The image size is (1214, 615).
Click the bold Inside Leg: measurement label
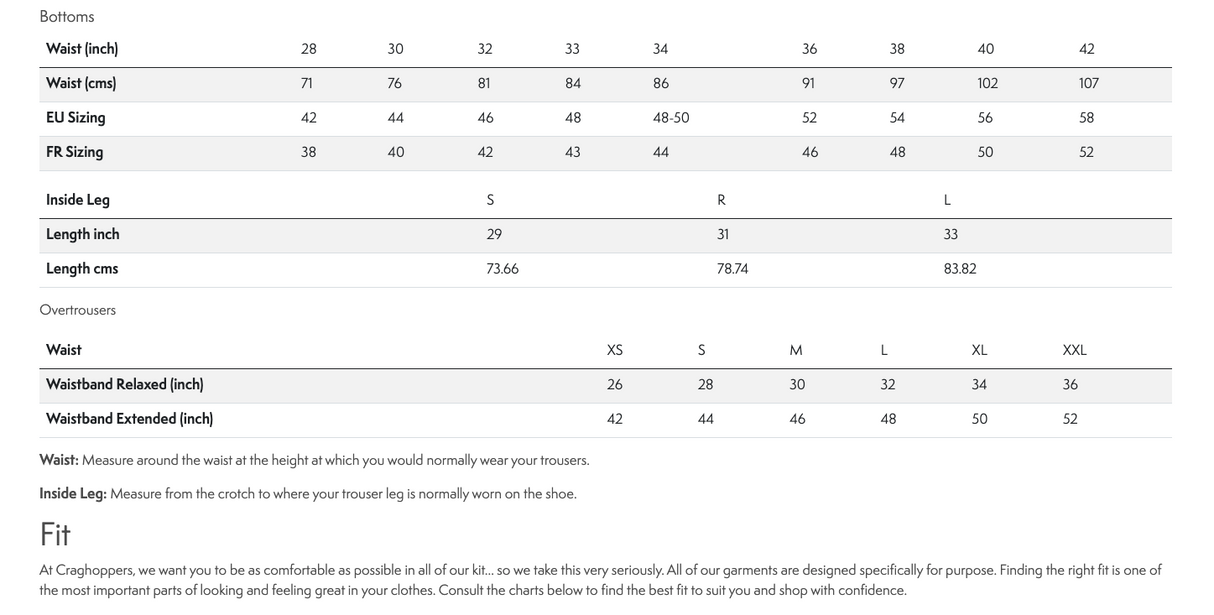[x=73, y=493]
